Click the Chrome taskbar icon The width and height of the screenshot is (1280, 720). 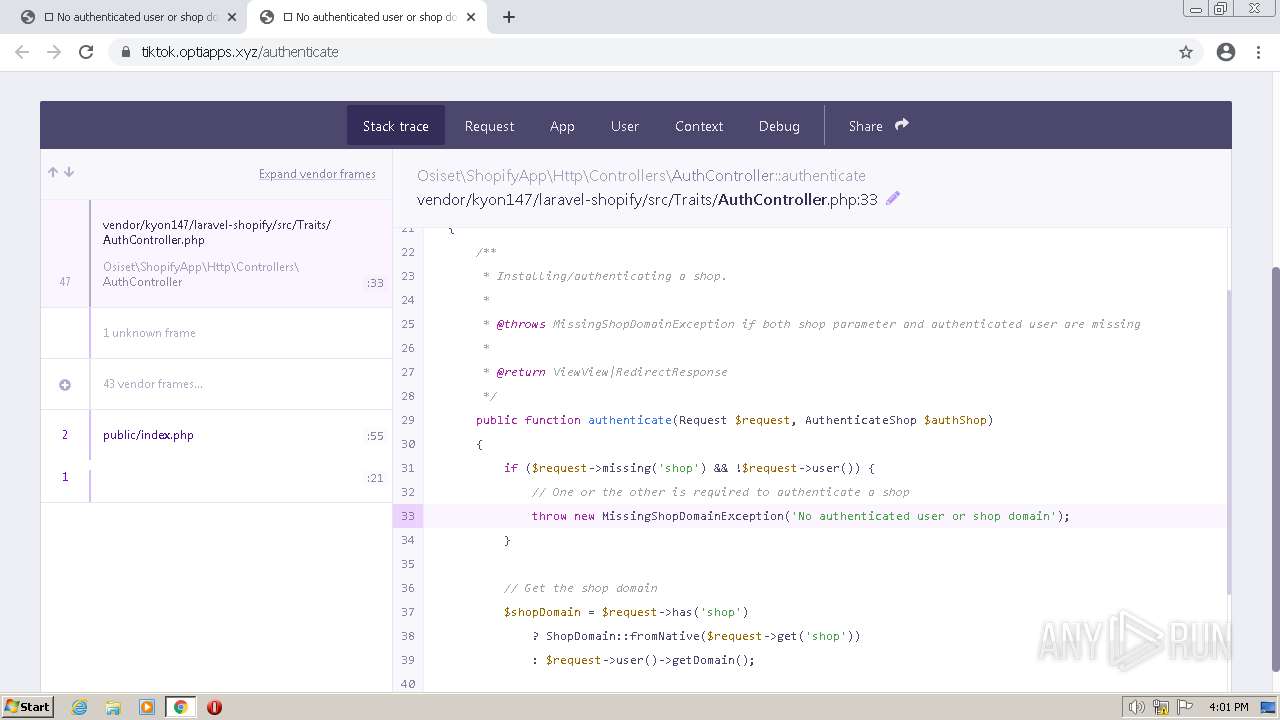[180, 707]
